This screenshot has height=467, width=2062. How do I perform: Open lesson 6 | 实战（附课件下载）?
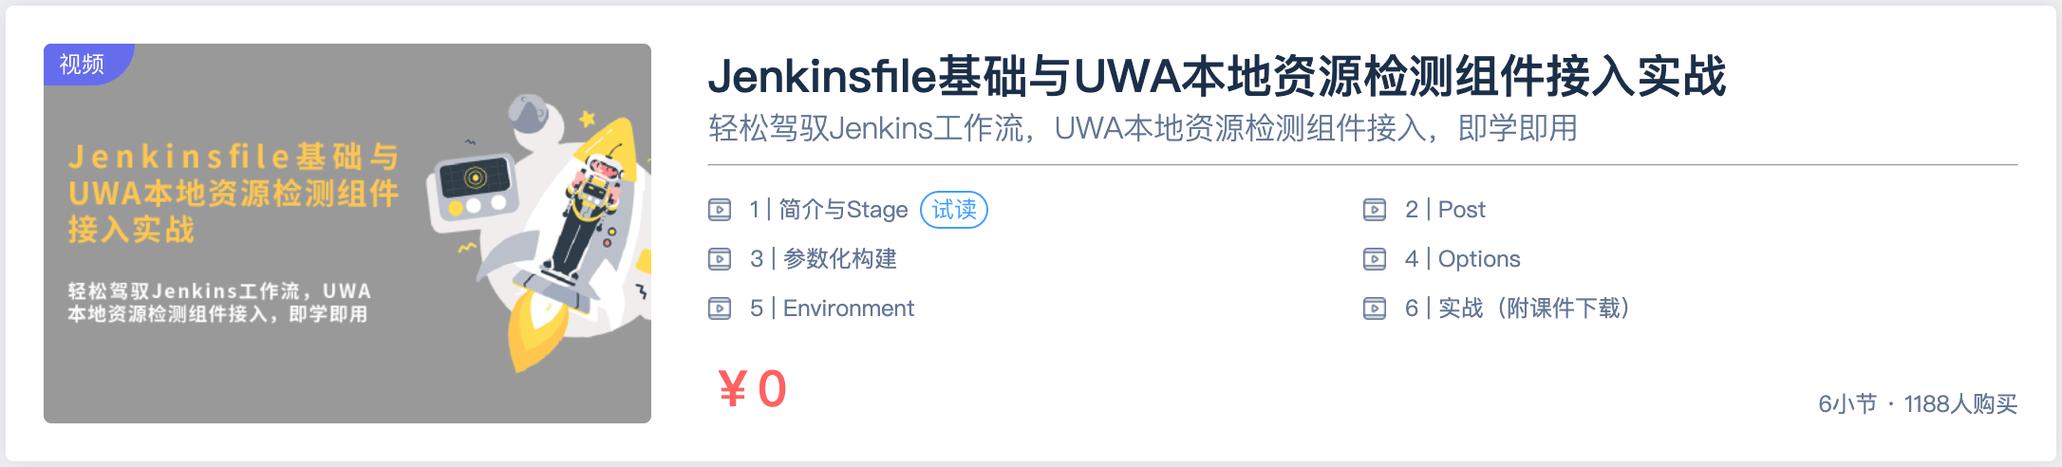click(1517, 308)
